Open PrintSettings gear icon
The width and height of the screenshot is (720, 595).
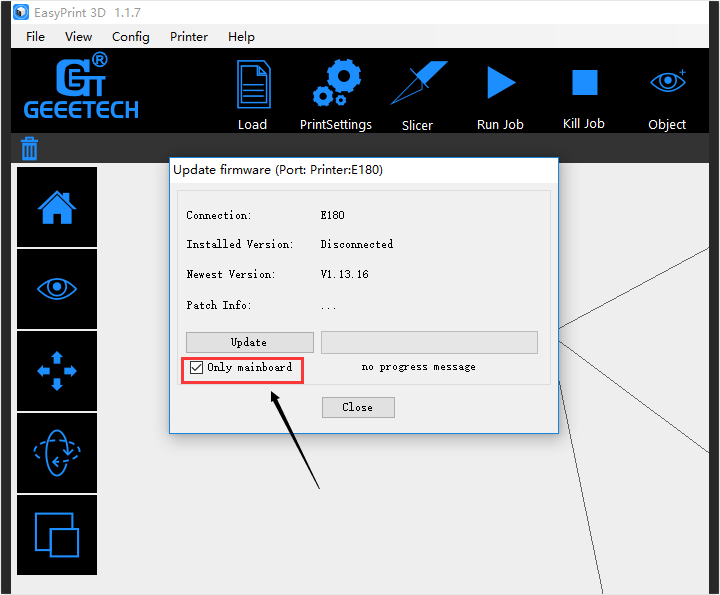tap(337, 83)
